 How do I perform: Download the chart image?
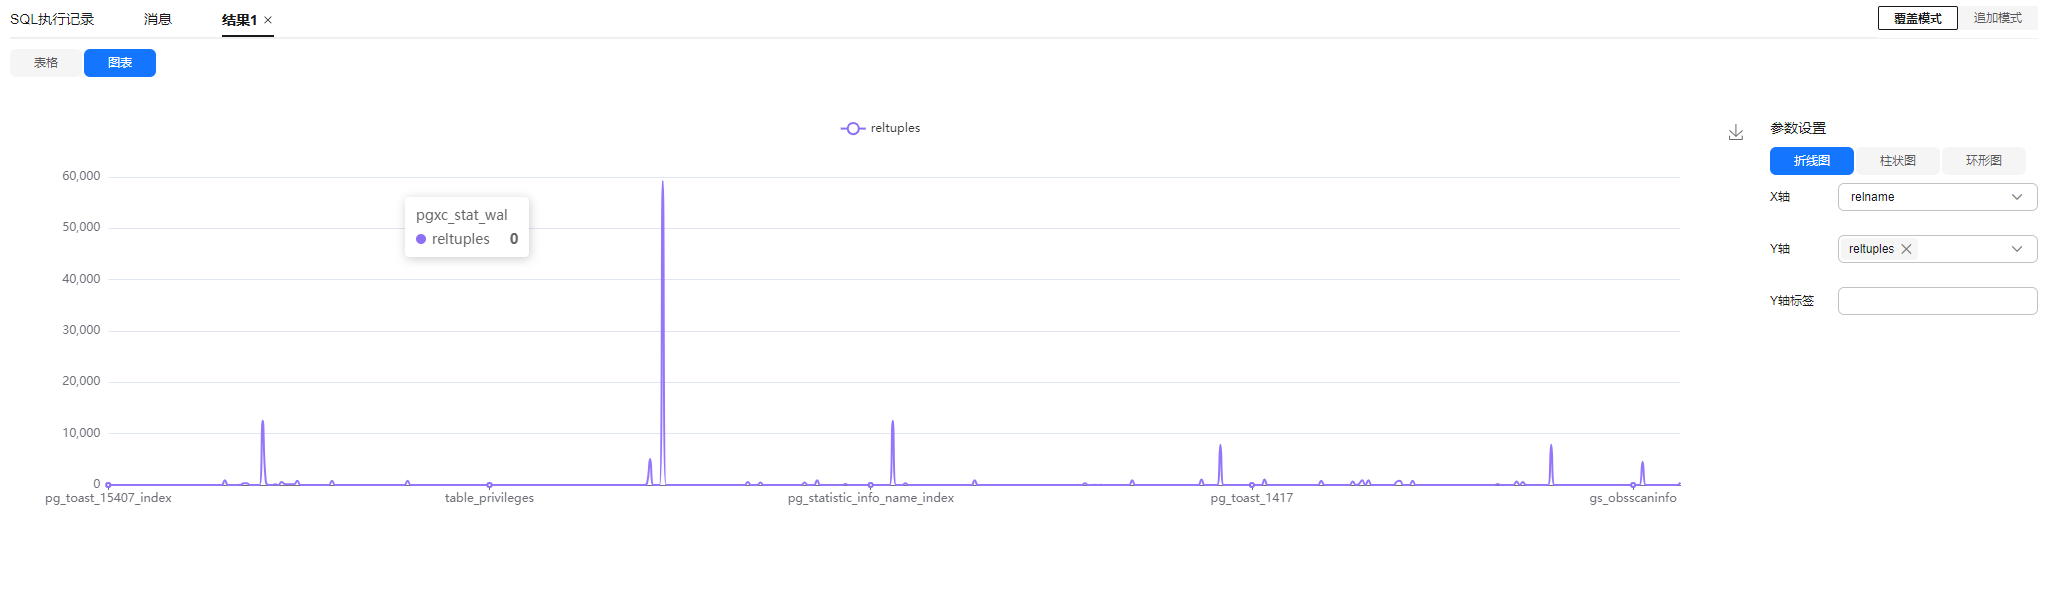point(1736,132)
